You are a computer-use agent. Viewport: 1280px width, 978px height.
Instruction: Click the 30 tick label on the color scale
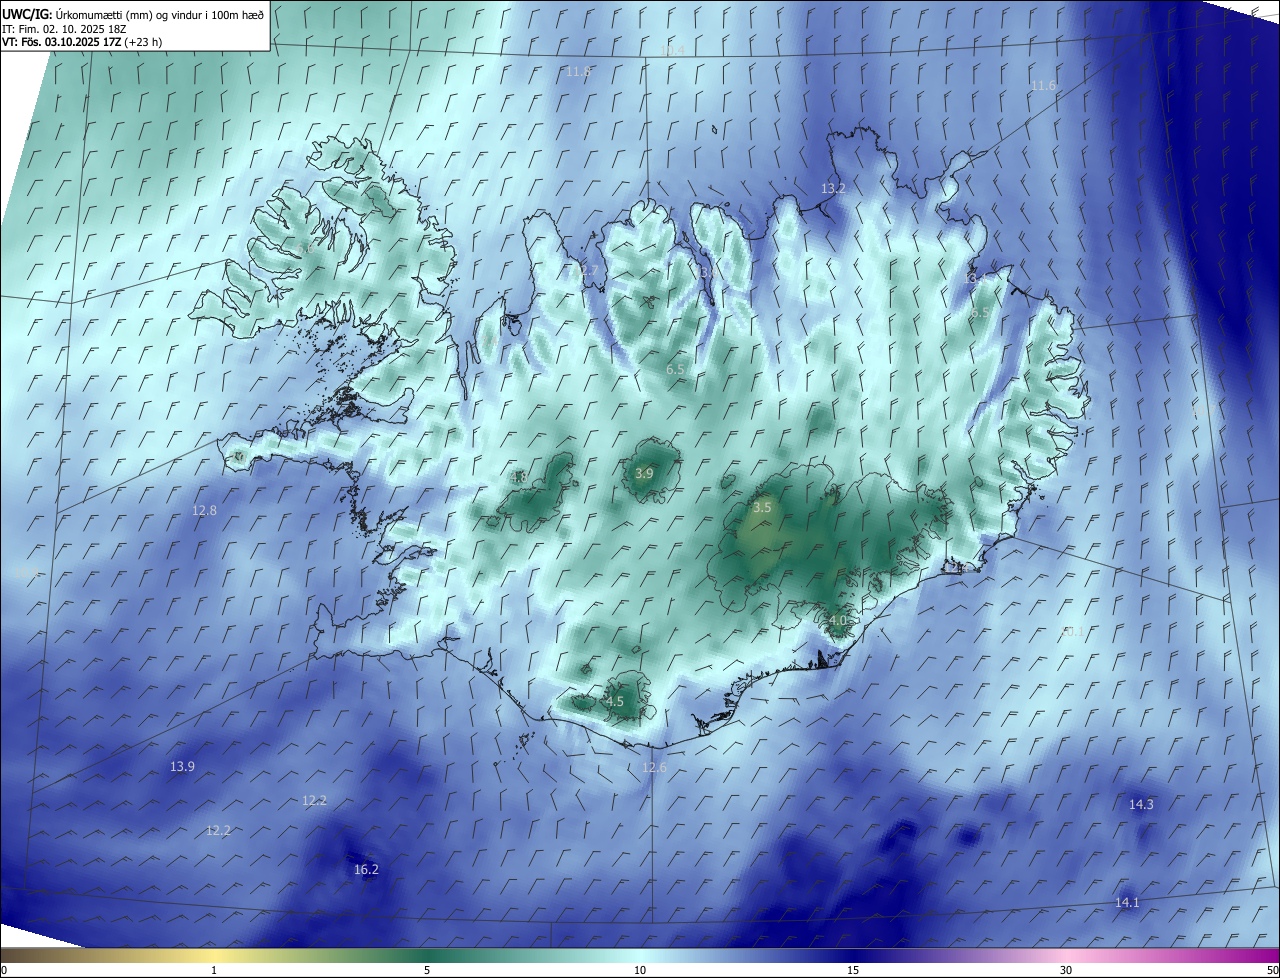[1066, 970]
